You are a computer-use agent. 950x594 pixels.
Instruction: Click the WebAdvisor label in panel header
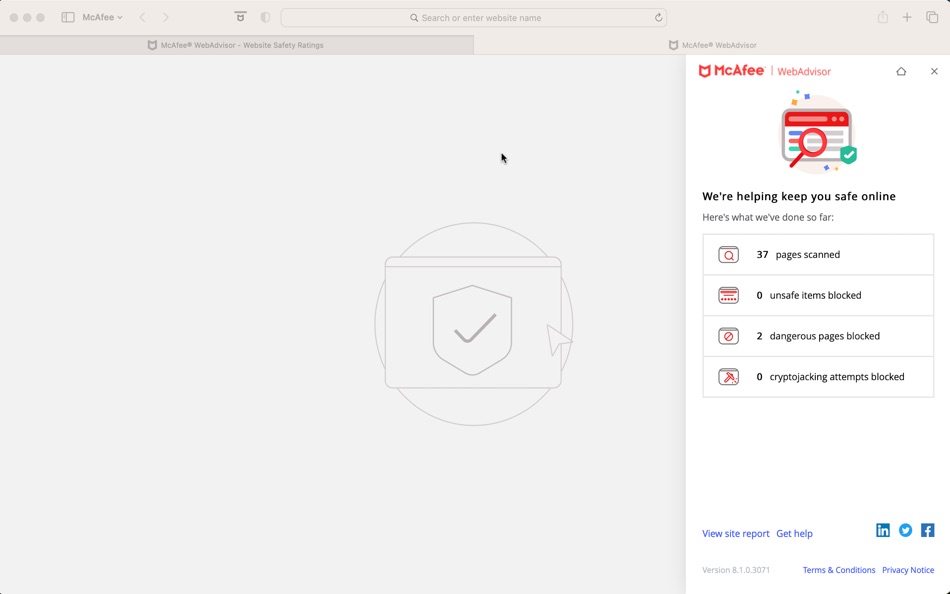pos(804,72)
